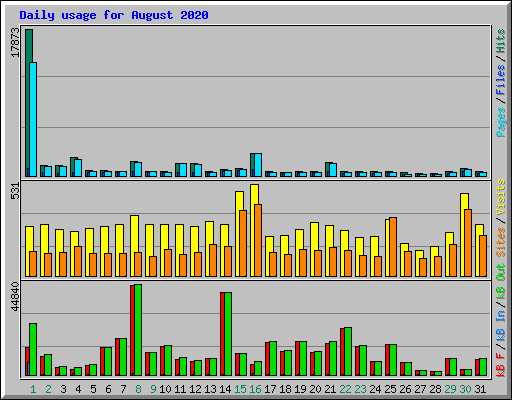Viewport: 512px width, 400px height.
Task: Click day 20 on the date axis
Action: (315, 389)
